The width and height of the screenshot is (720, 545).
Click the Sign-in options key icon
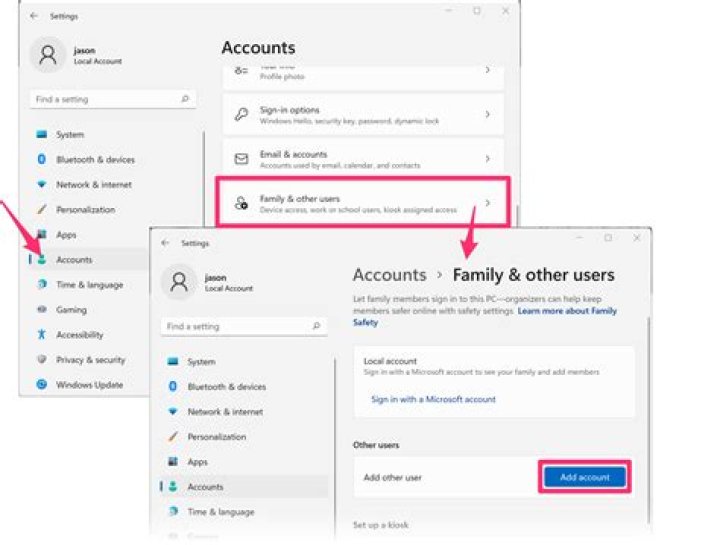pos(241,114)
